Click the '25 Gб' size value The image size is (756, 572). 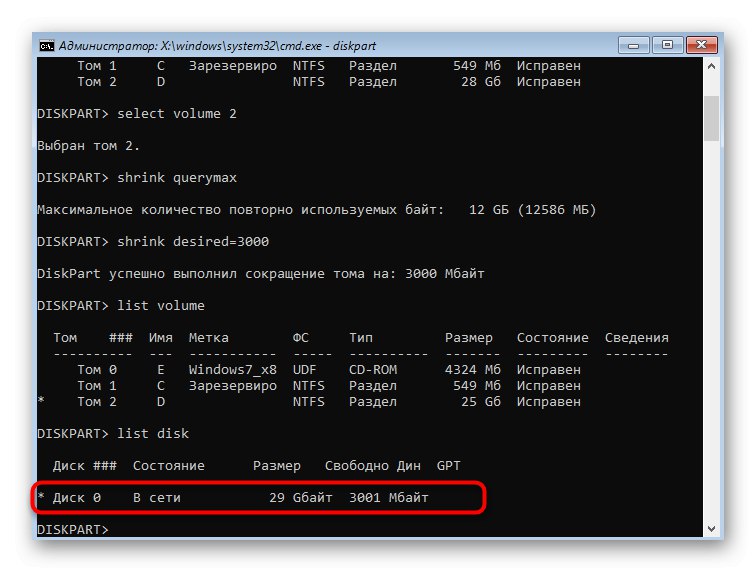click(x=481, y=402)
